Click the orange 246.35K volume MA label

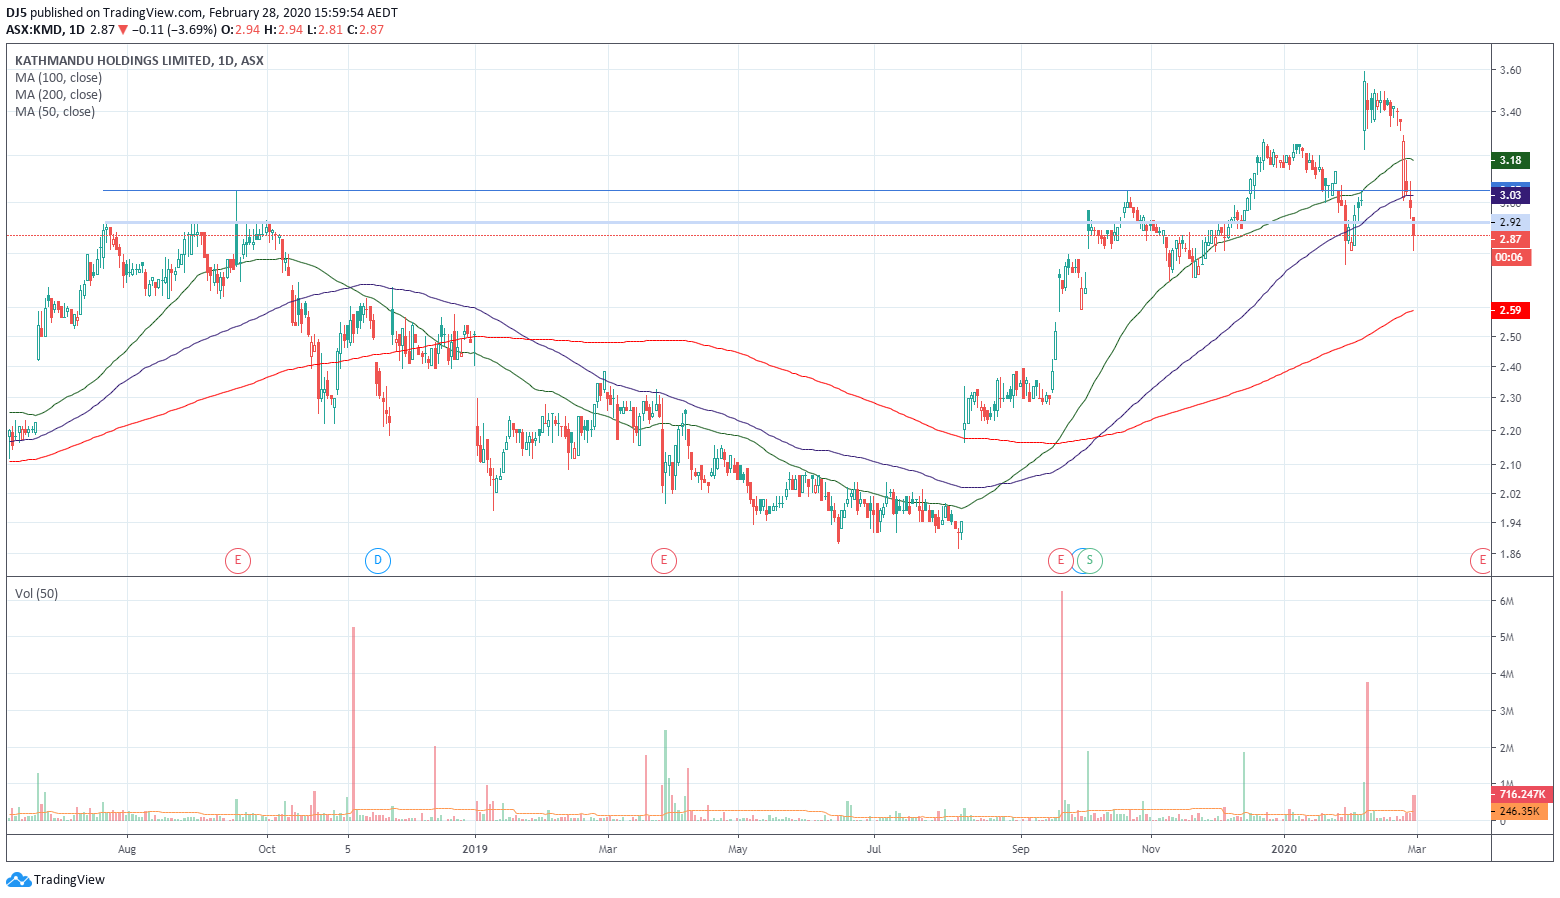tap(1519, 811)
